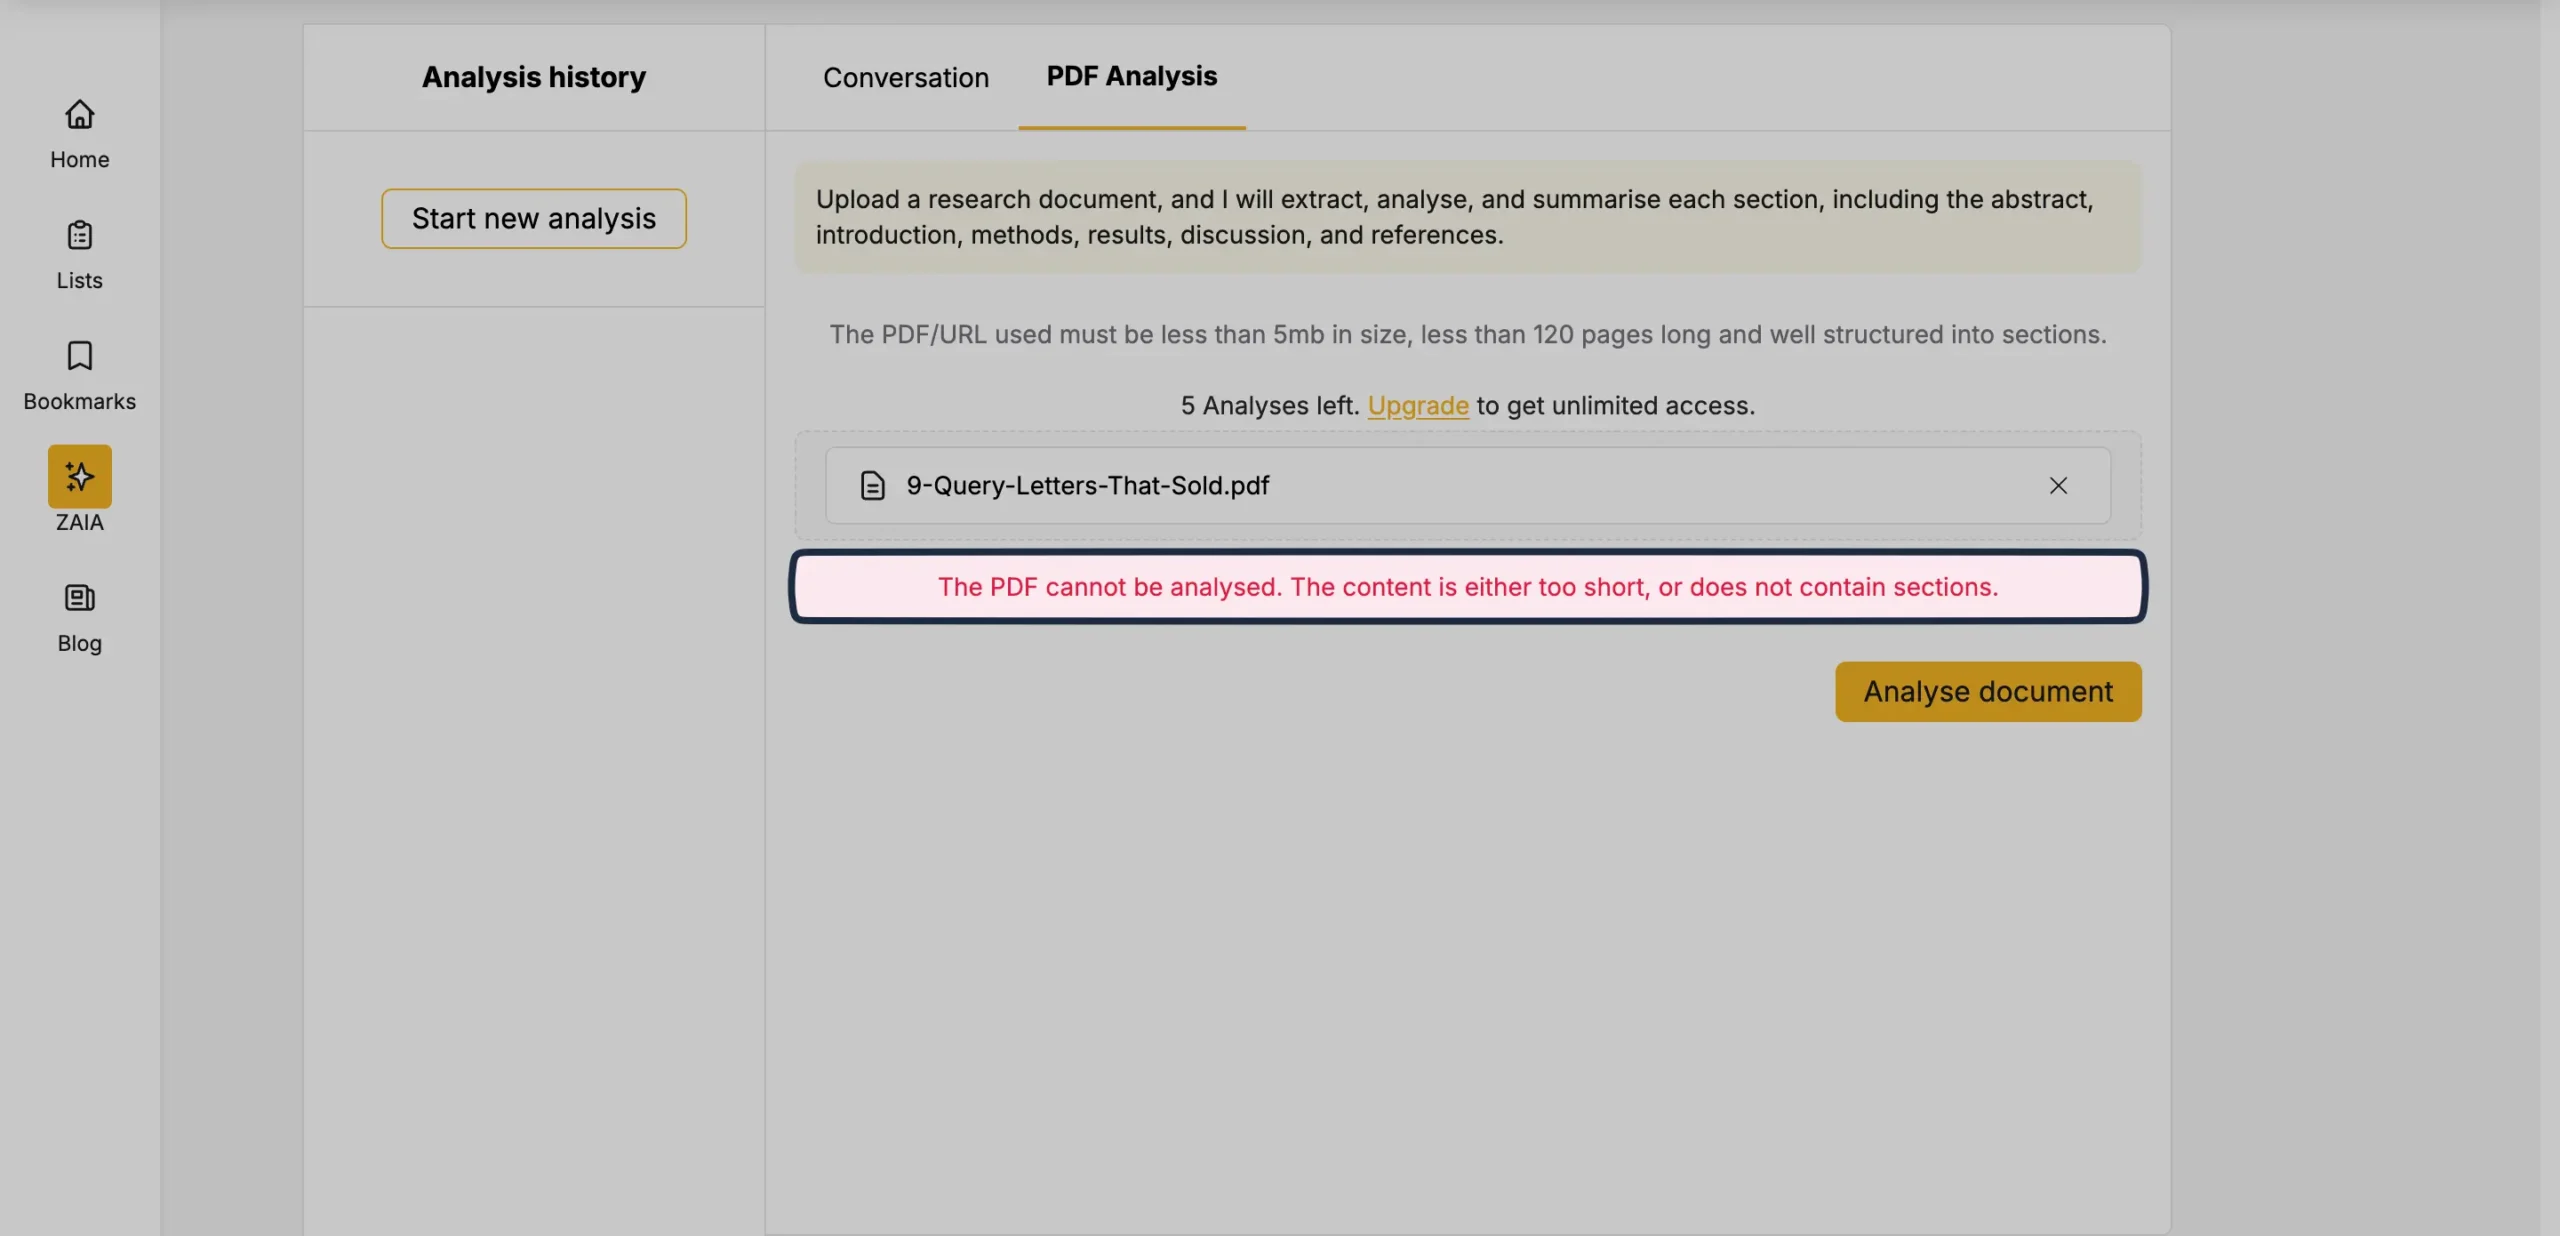
Task: Open the Lists icon in sidebar
Action: [79, 235]
